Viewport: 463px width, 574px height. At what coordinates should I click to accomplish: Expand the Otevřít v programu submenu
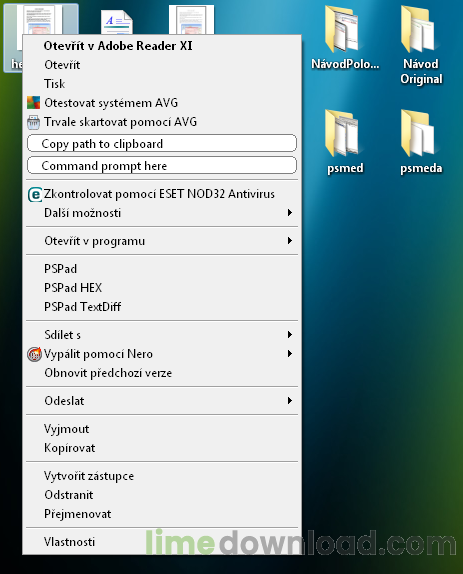point(162,241)
